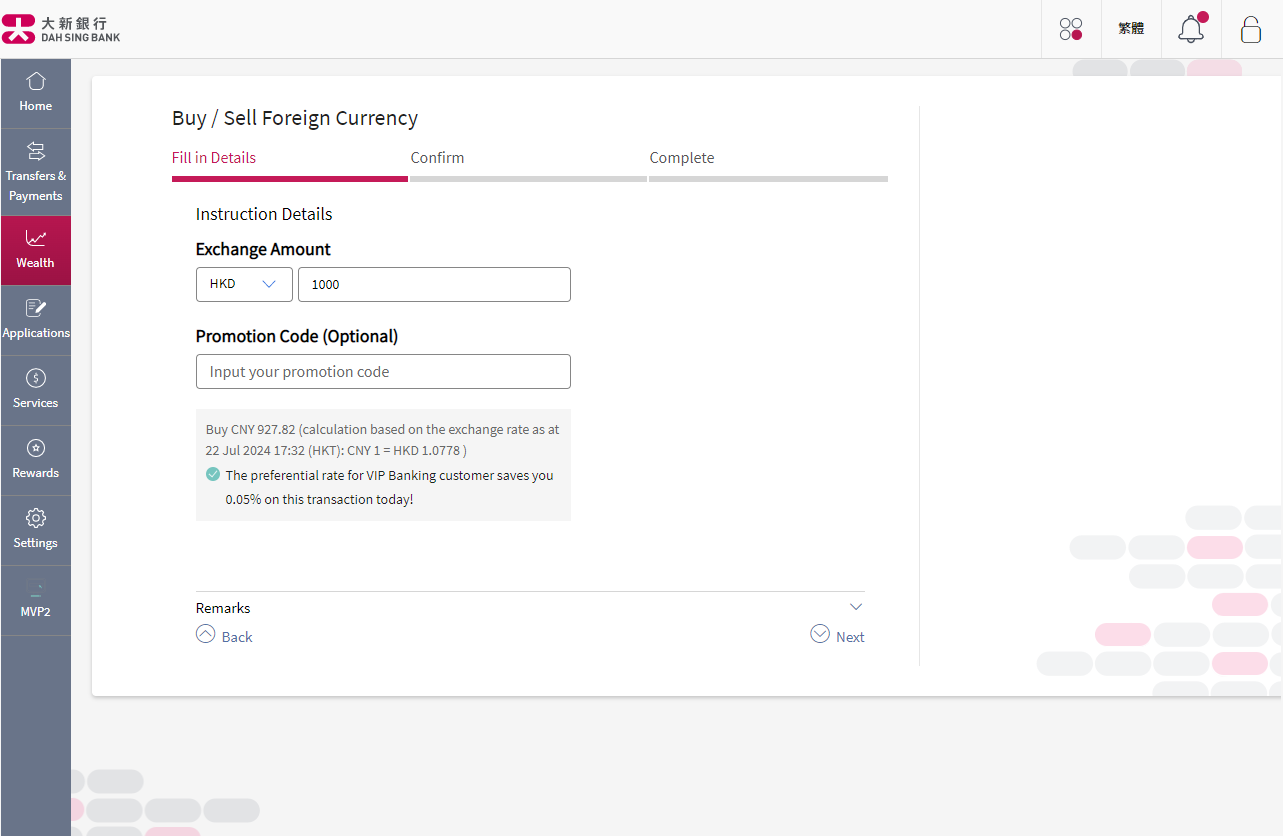Click the Instruction Details label

(264, 214)
